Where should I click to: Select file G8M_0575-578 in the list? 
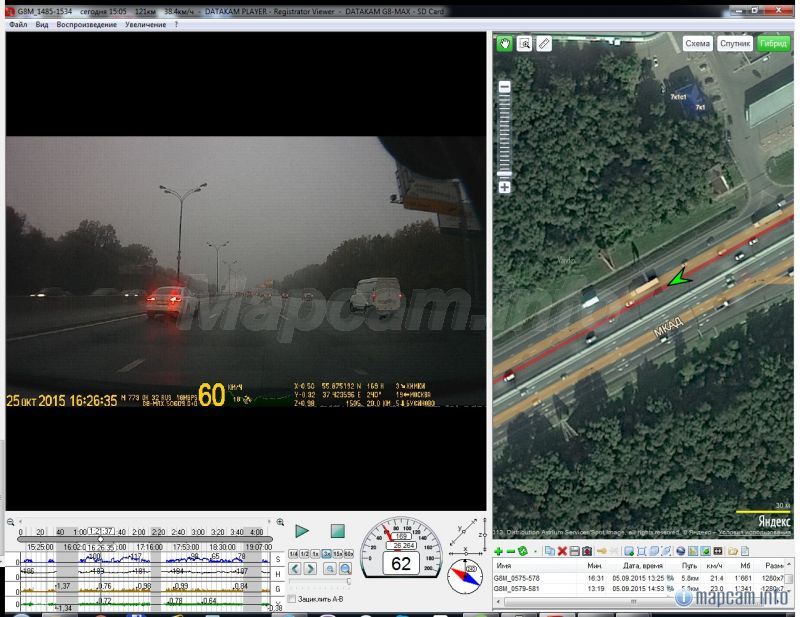(x=517, y=578)
